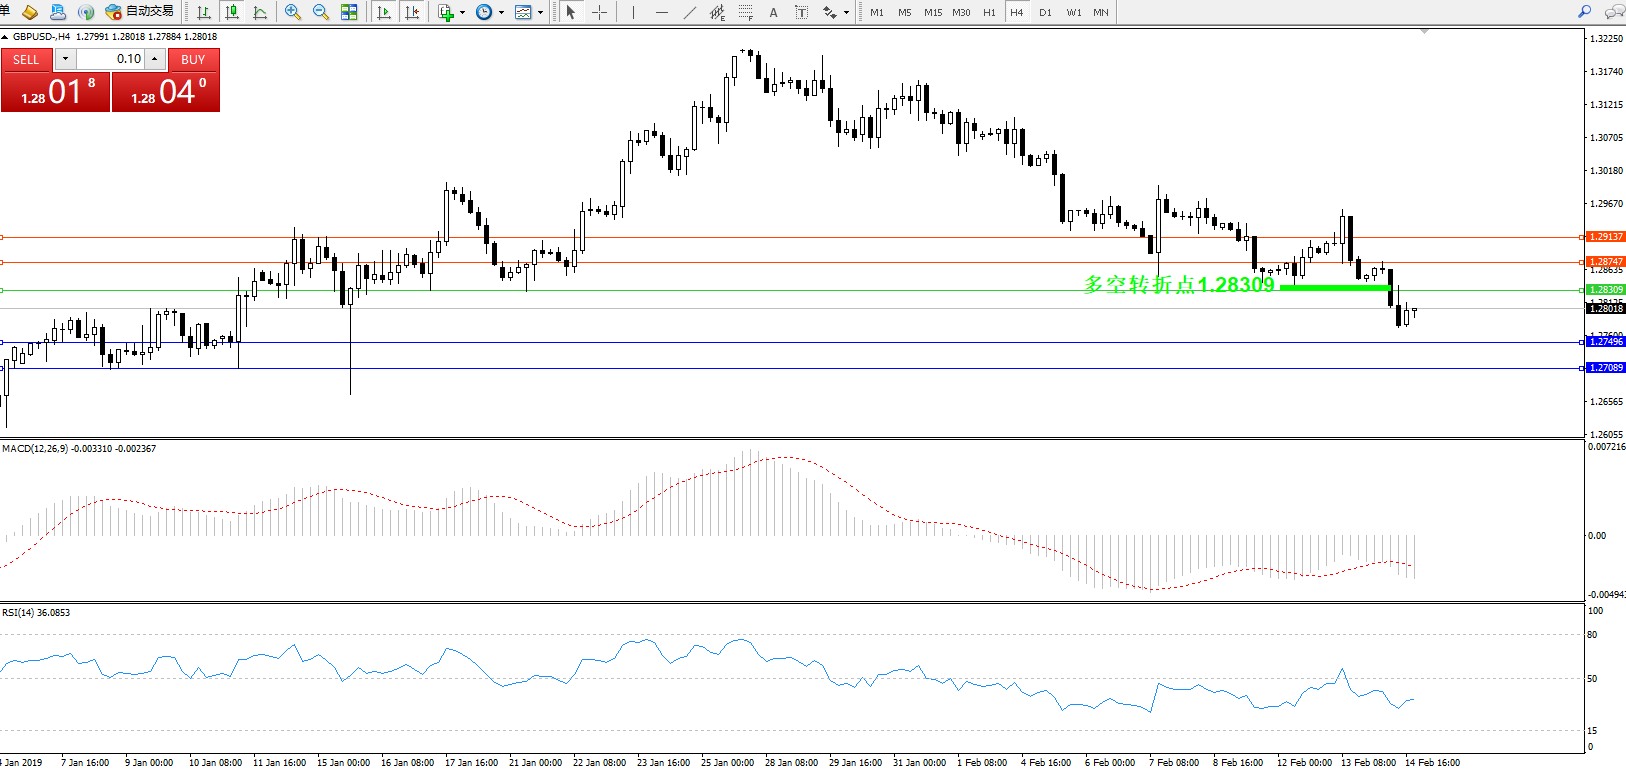The width and height of the screenshot is (1626, 769).
Task: Click the Zoom Out magnifier icon
Action: (x=321, y=12)
